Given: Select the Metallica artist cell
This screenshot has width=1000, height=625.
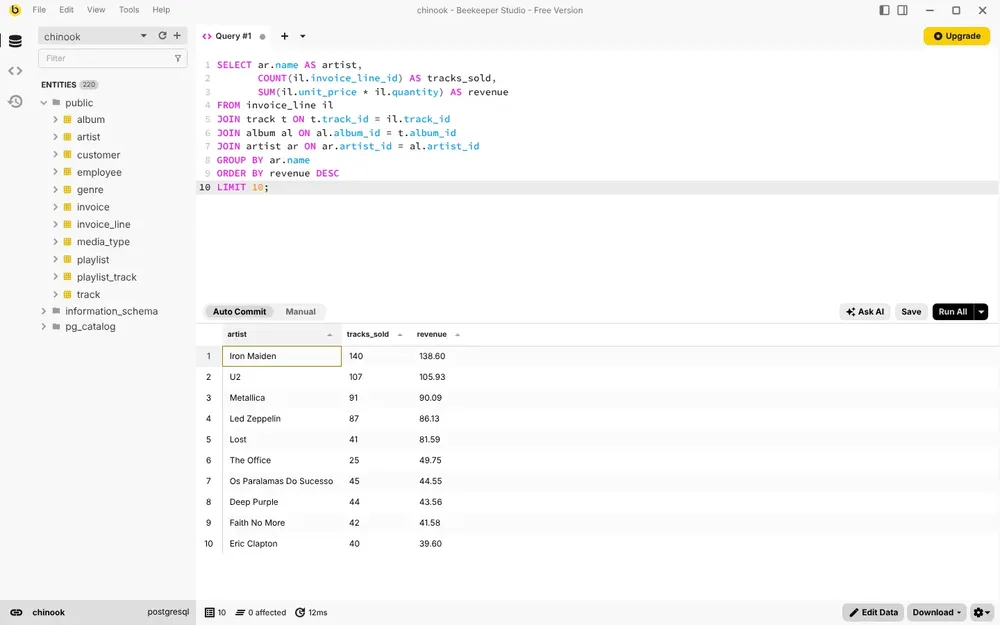Looking at the screenshot, I should (282, 397).
